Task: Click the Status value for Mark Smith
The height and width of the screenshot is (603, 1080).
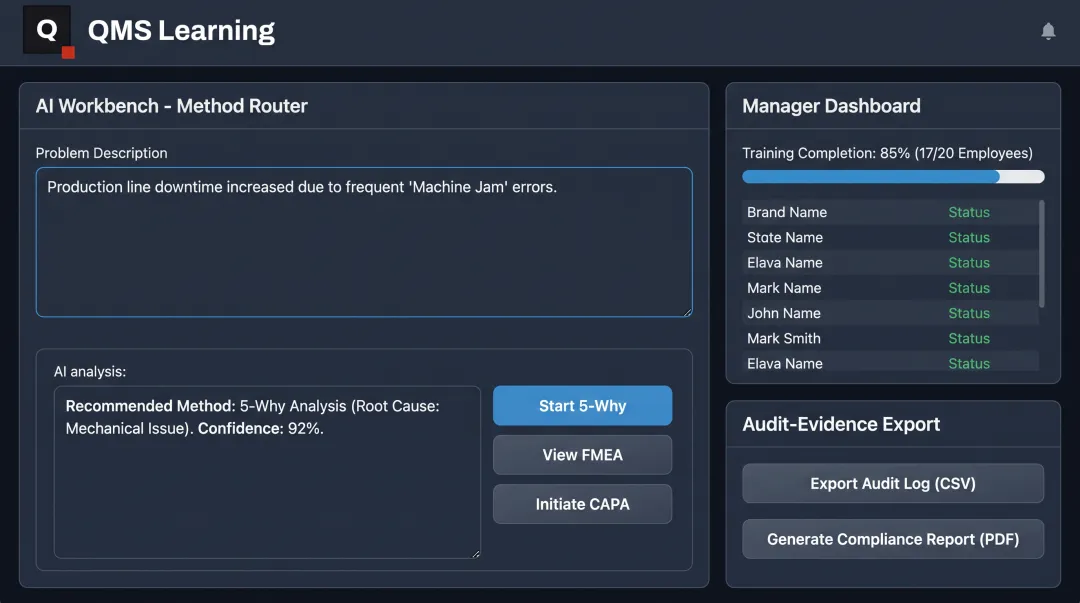Action: (x=968, y=338)
